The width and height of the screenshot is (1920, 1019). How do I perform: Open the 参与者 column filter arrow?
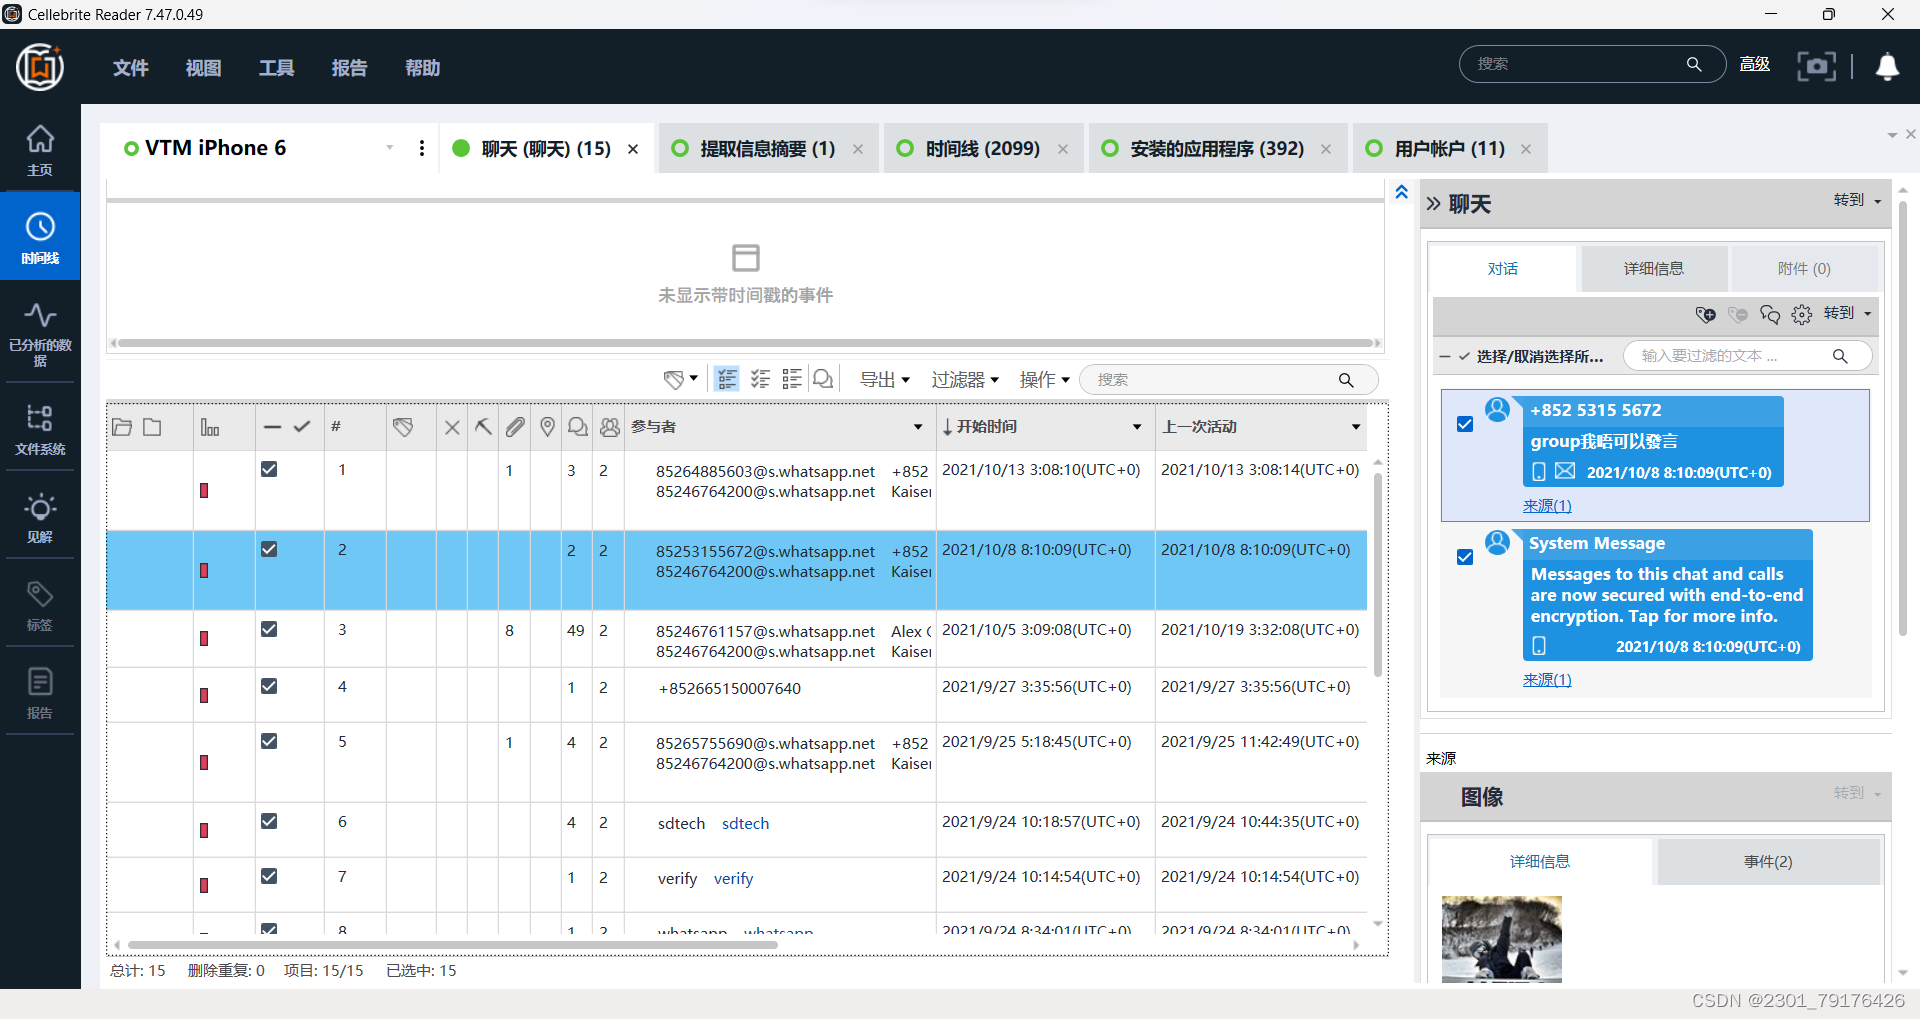[x=918, y=427]
